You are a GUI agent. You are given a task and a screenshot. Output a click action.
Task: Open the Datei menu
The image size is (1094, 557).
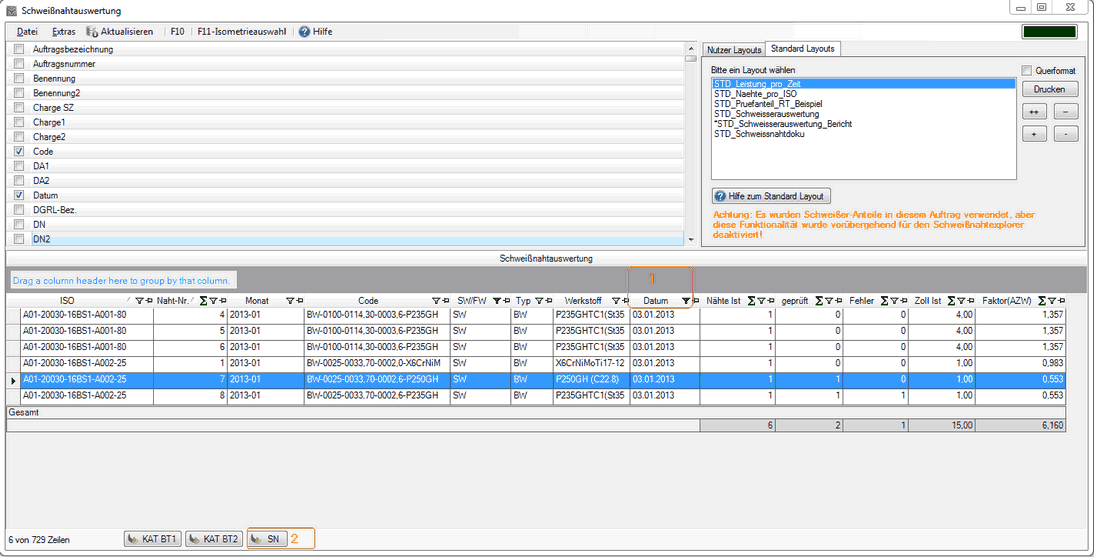(x=27, y=32)
